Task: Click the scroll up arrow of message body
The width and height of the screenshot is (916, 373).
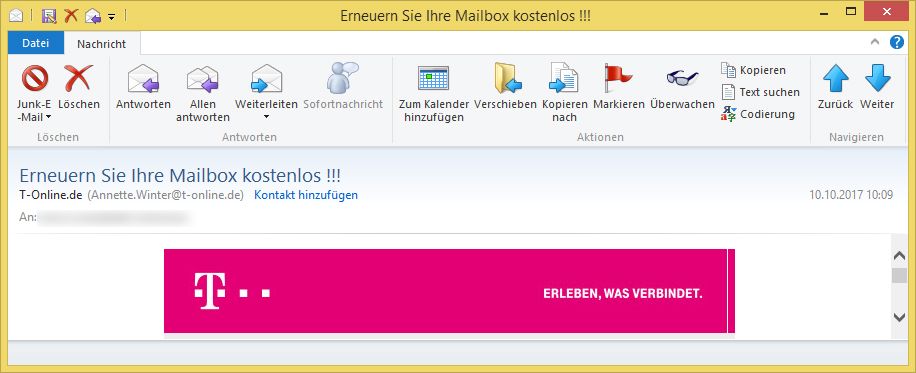Action: tap(900, 255)
